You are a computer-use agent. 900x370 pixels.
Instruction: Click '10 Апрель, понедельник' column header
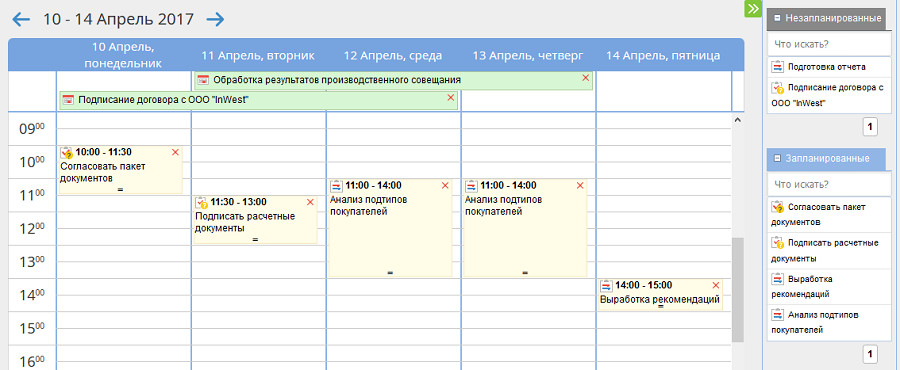click(x=123, y=55)
